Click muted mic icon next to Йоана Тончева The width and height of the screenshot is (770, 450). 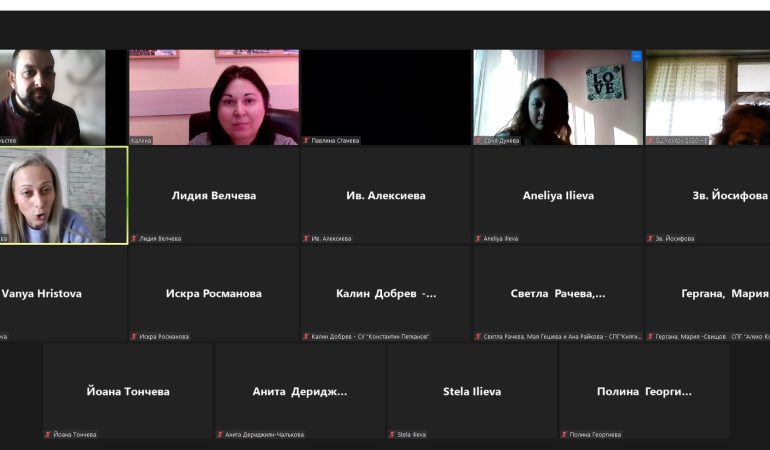click(x=48, y=435)
